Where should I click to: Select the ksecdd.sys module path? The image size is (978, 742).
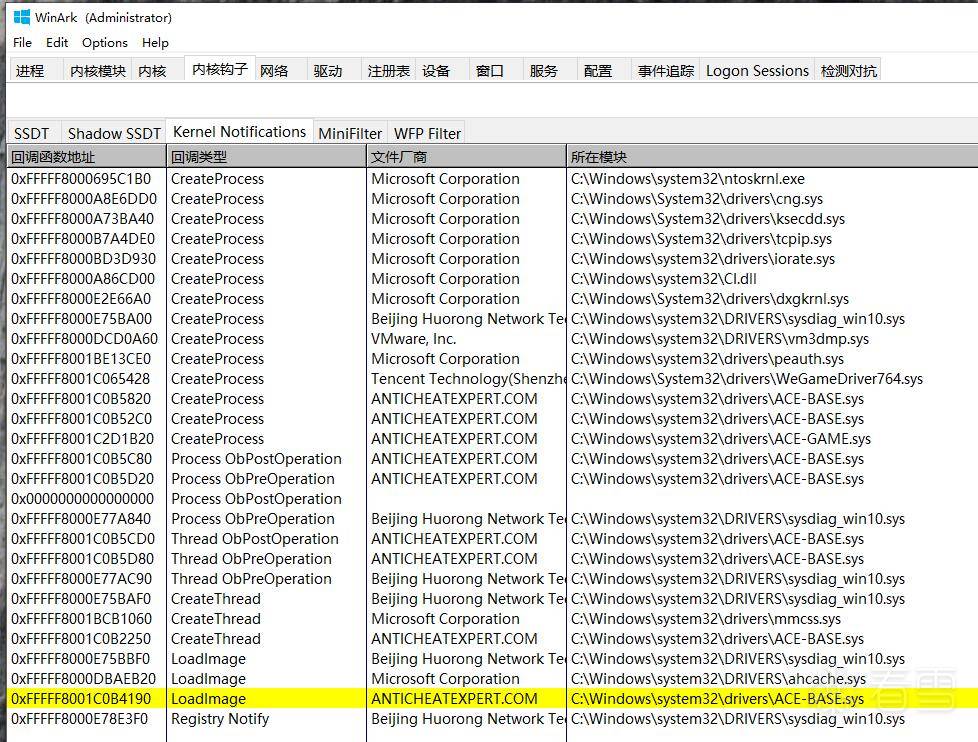(x=708, y=219)
